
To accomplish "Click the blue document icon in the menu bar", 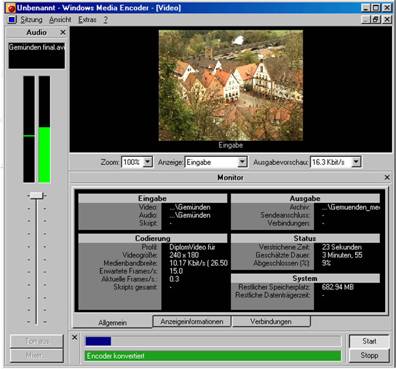I will pos(12,20).
